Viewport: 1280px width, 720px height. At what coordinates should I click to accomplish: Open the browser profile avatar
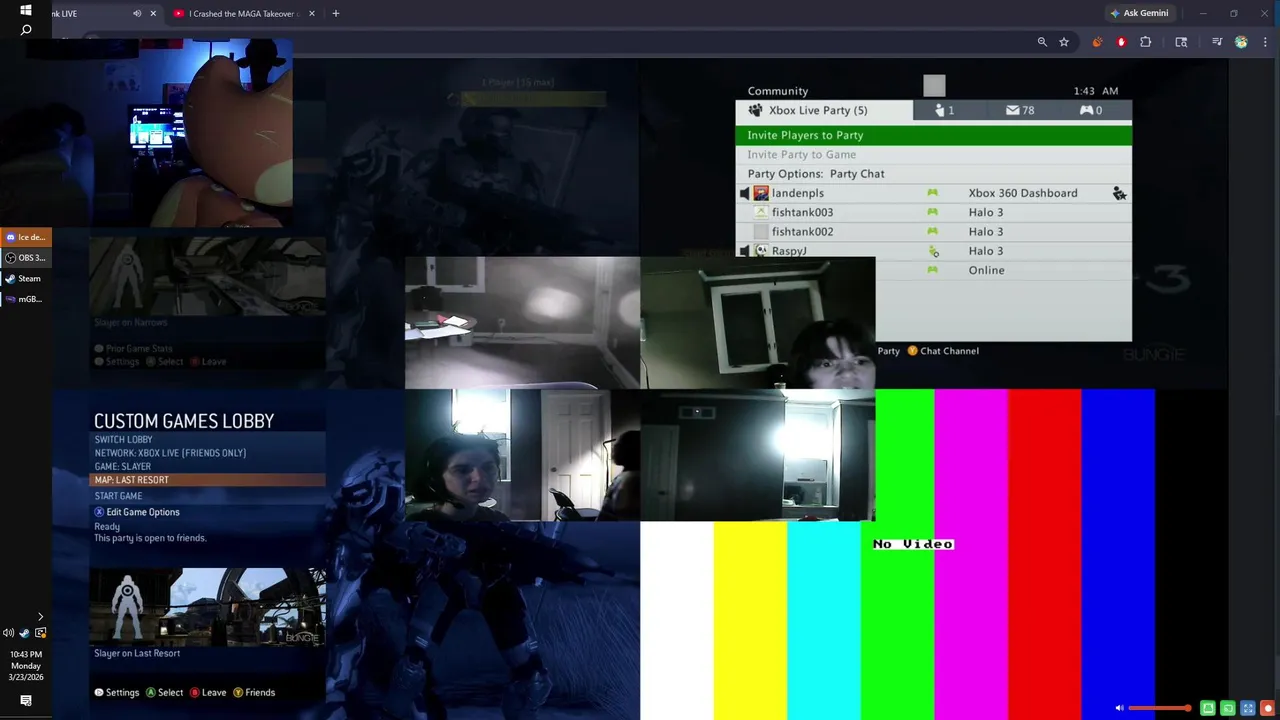(x=1241, y=42)
